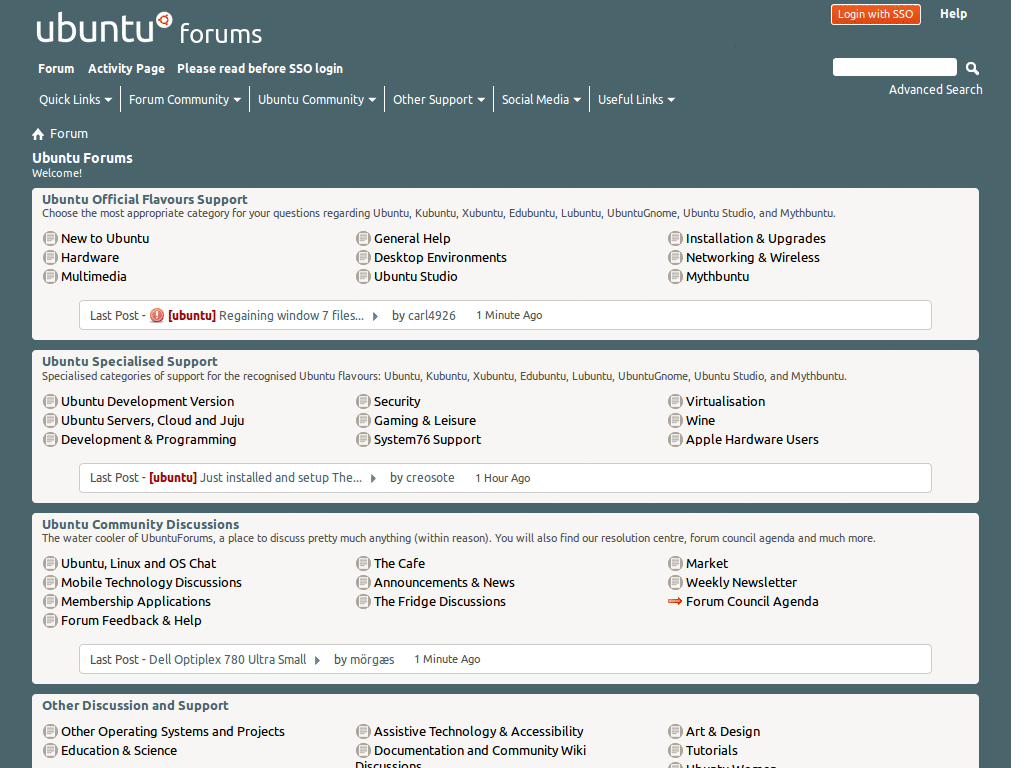
Task: Open Membership Applications forum
Action: click(x=136, y=601)
